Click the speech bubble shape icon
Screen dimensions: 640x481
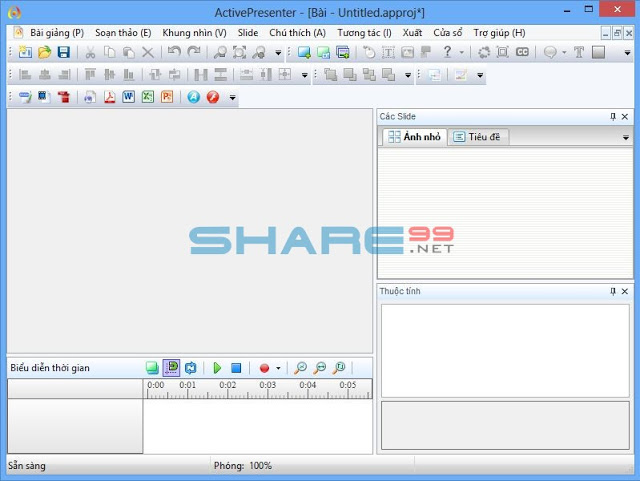point(550,52)
